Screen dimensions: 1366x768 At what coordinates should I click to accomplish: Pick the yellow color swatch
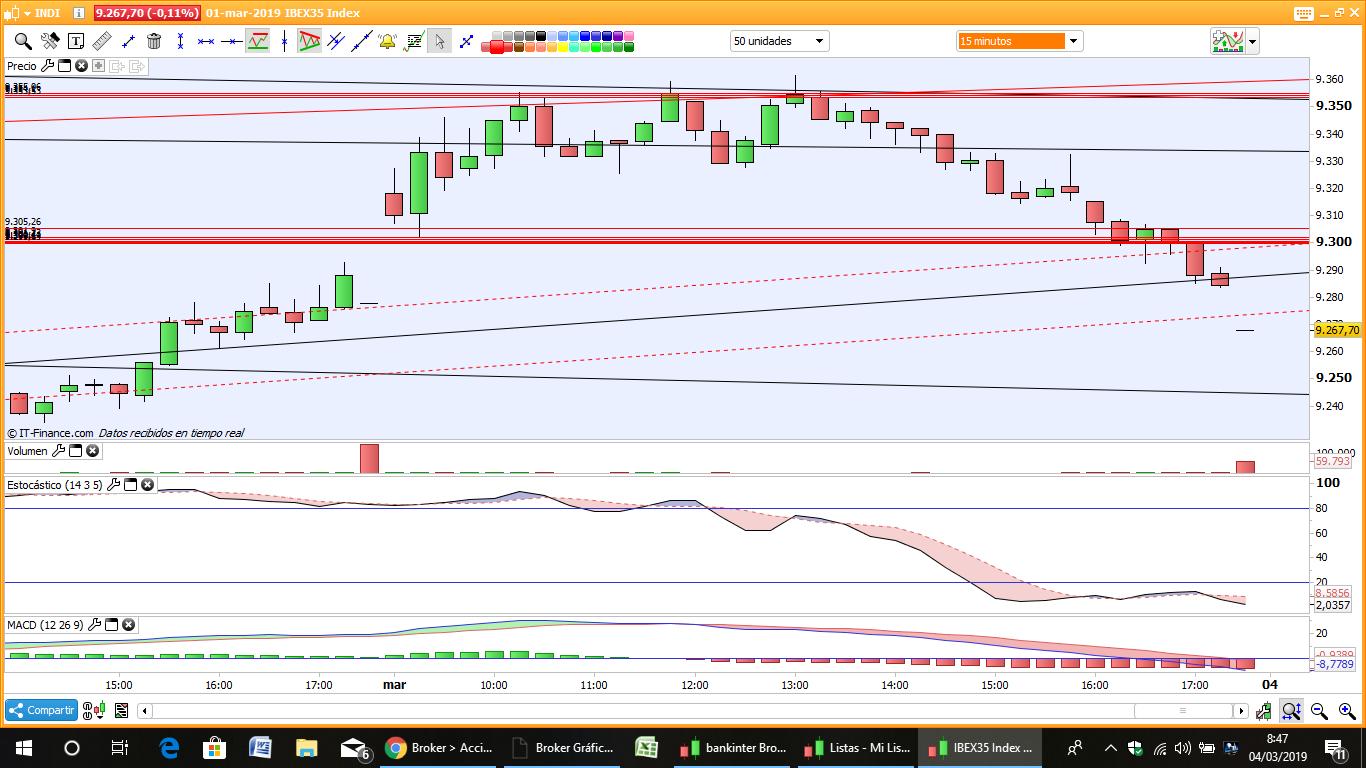563,46
